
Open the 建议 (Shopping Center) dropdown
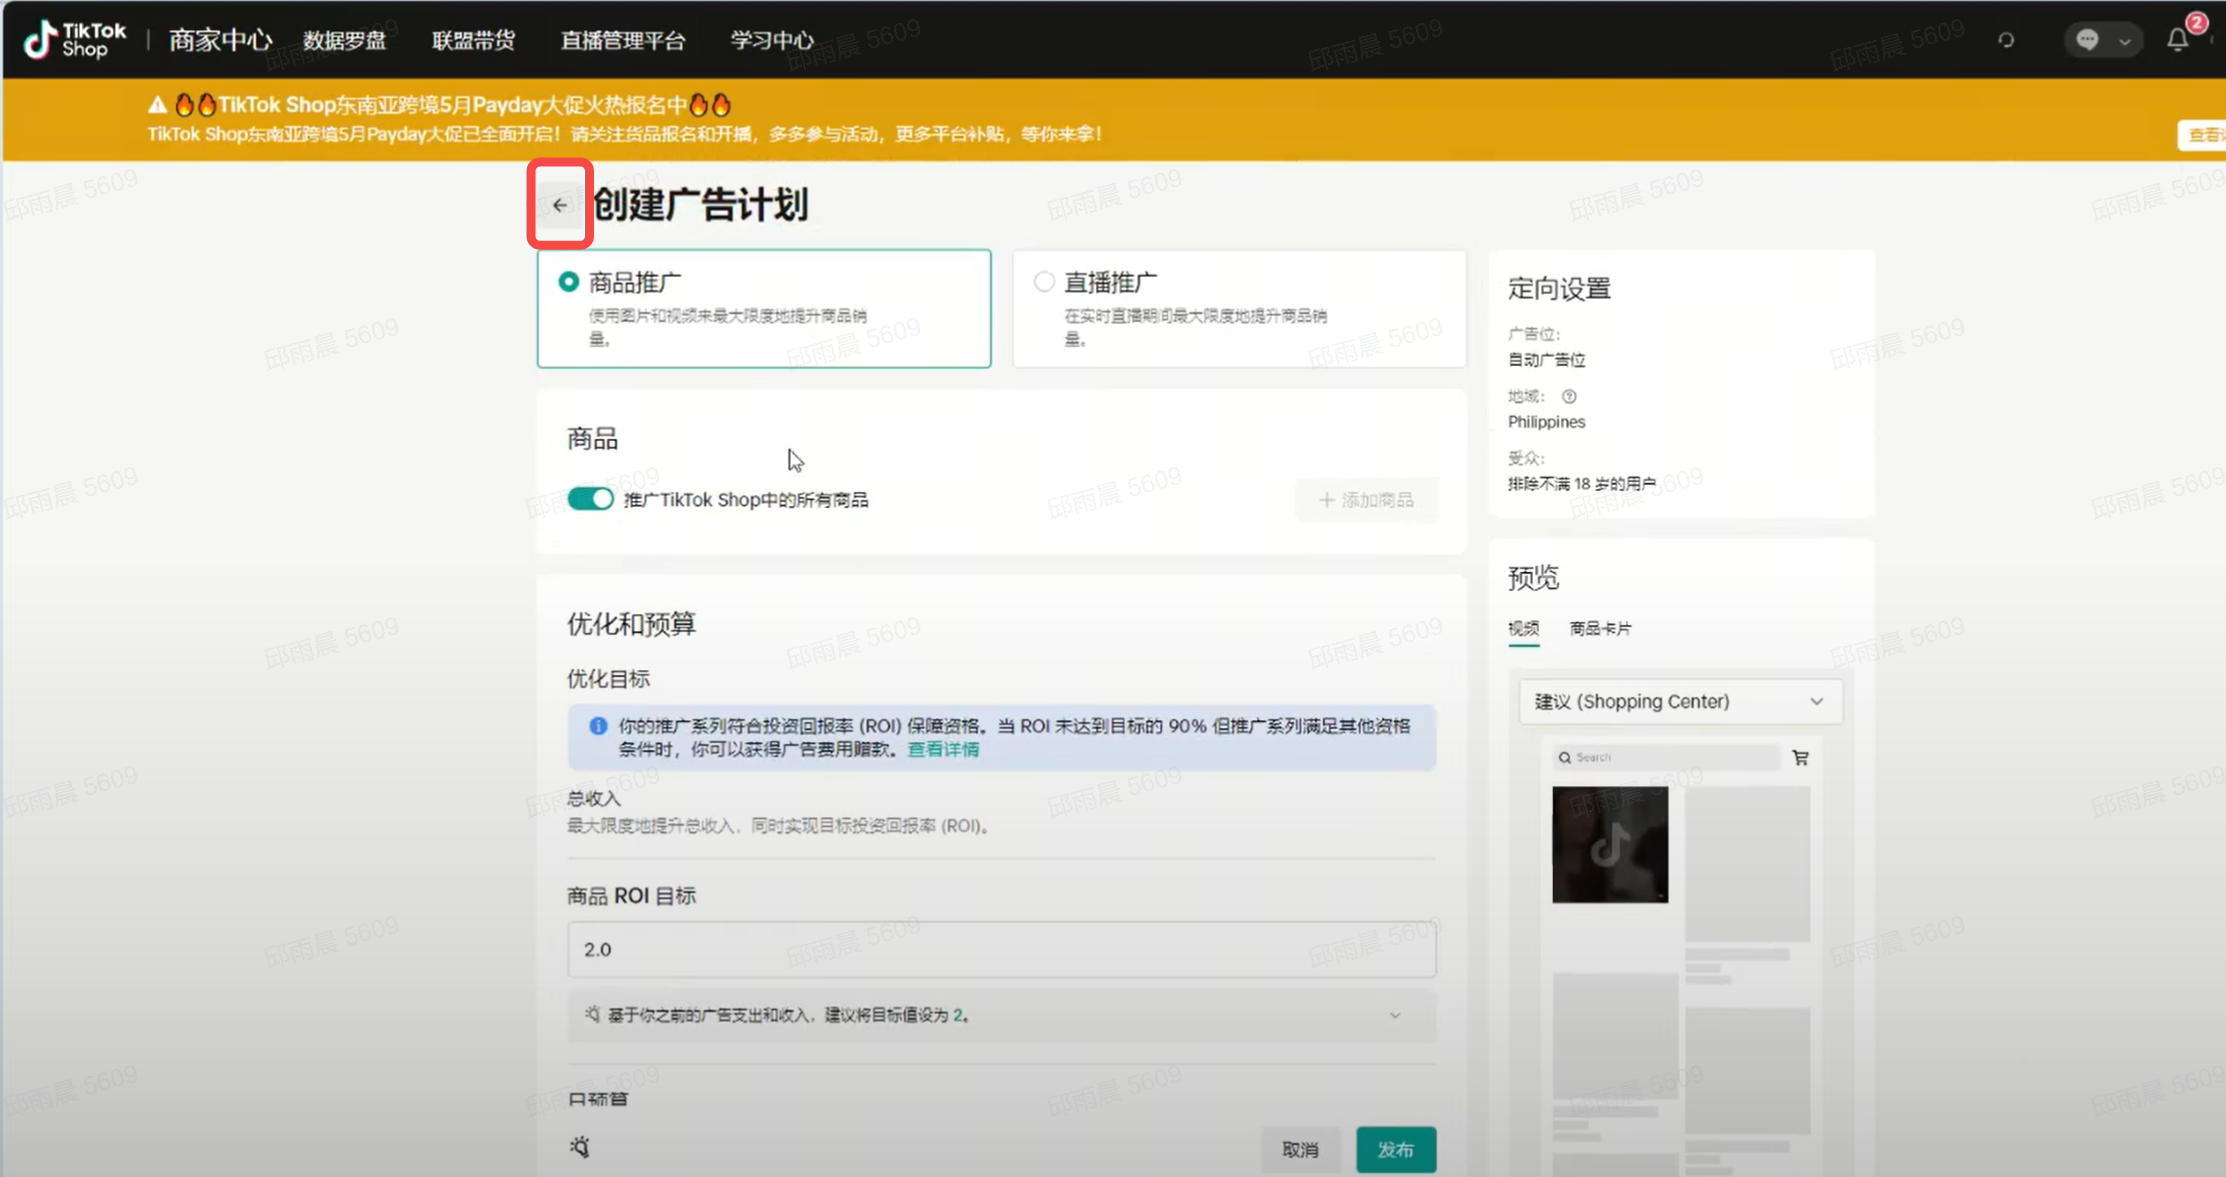(x=1679, y=701)
